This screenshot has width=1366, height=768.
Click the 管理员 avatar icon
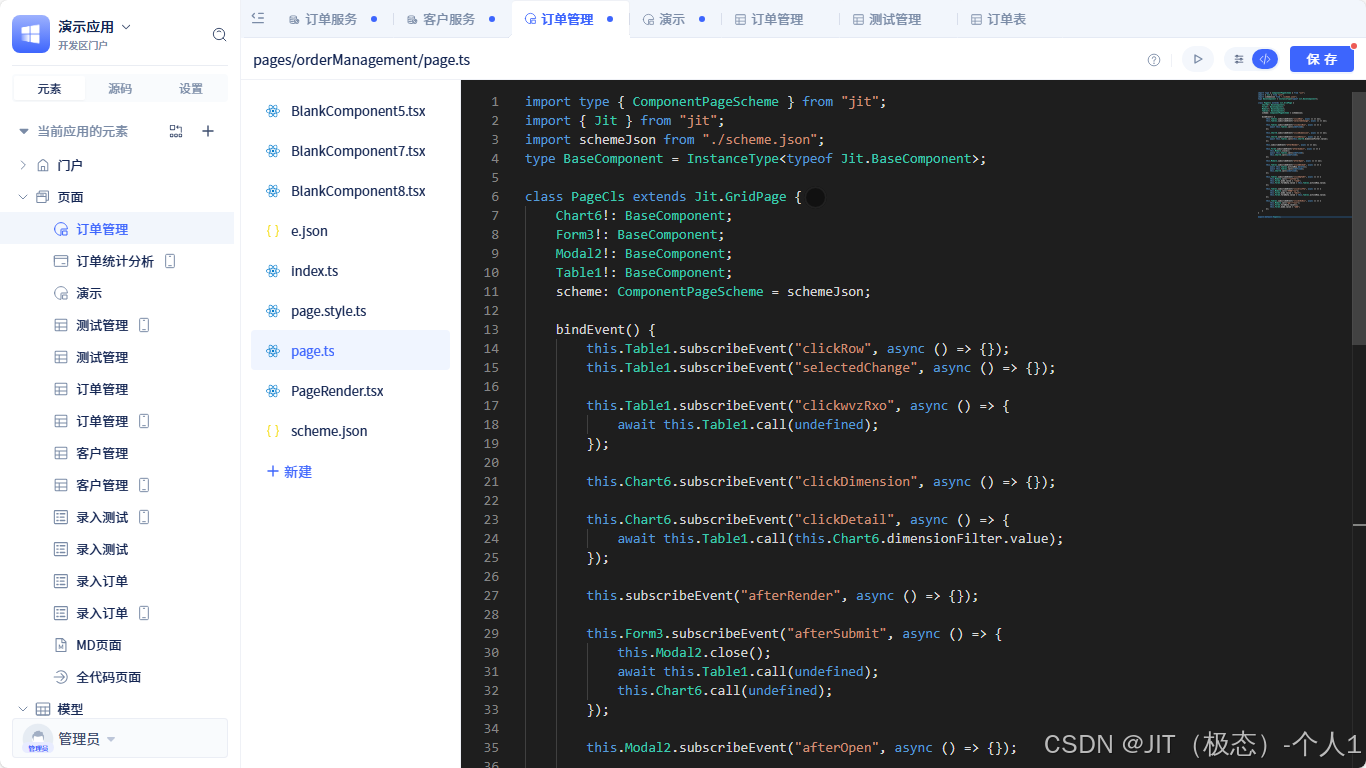pos(38,739)
